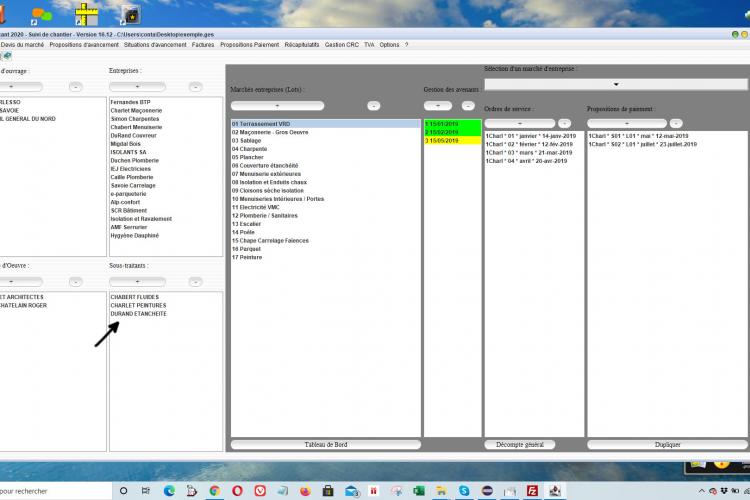
Task: Launch Google Chrome from the taskbar
Action: pyautogui.click(x=215, y=491)
